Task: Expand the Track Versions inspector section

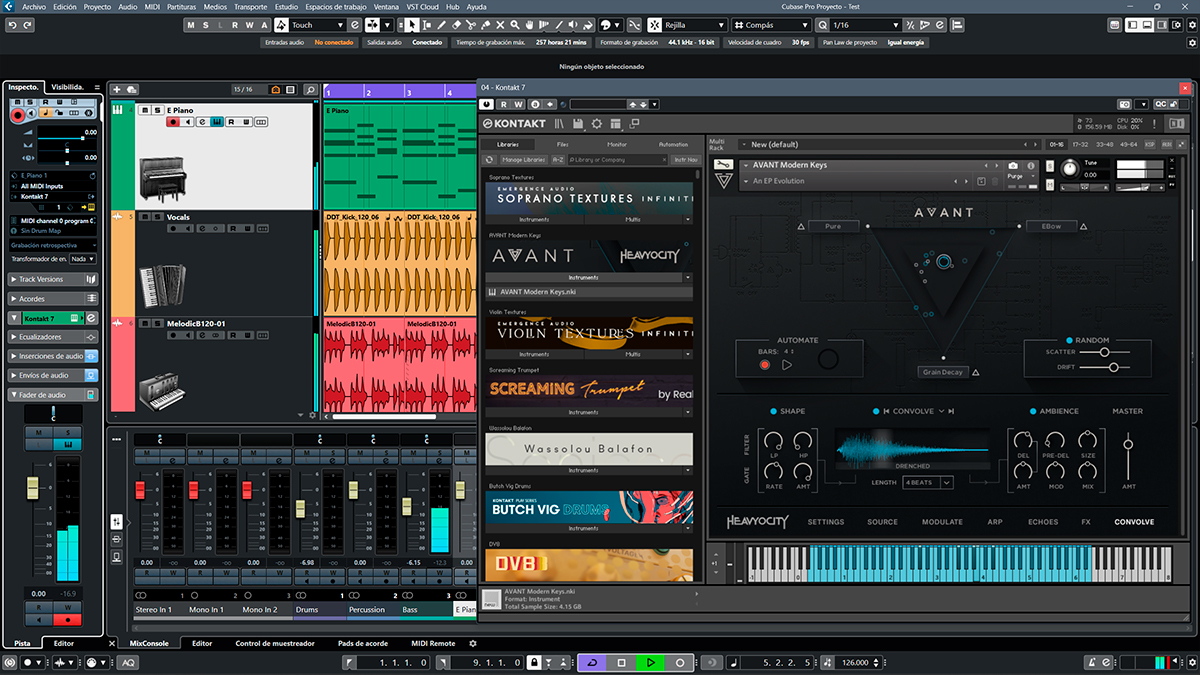Action: pos(52,279)
